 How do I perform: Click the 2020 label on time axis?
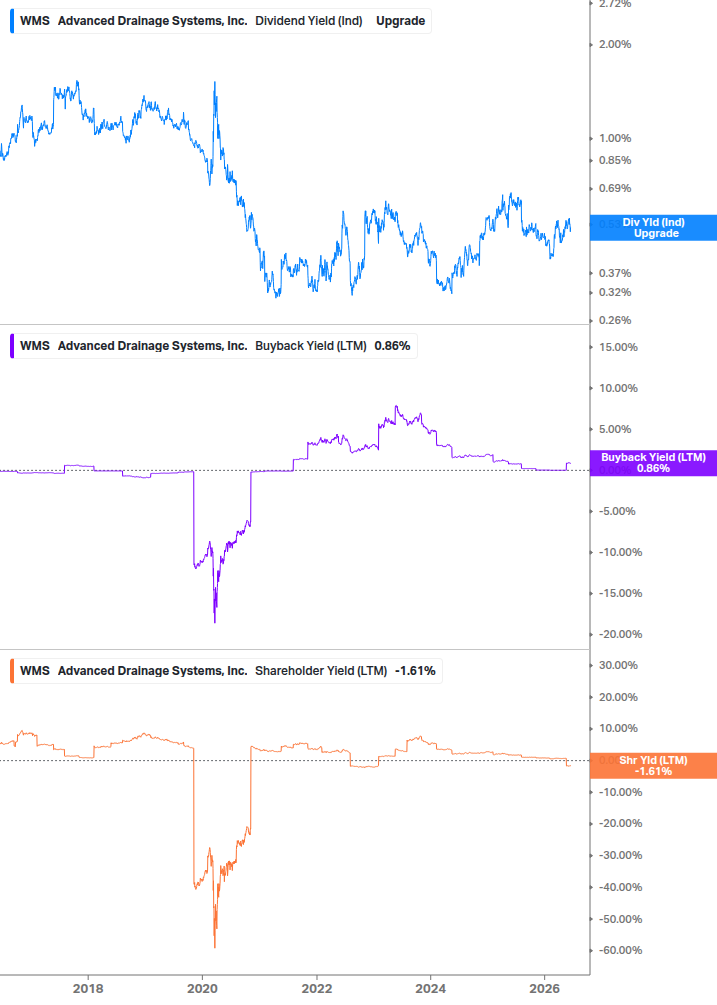[202, 988]
